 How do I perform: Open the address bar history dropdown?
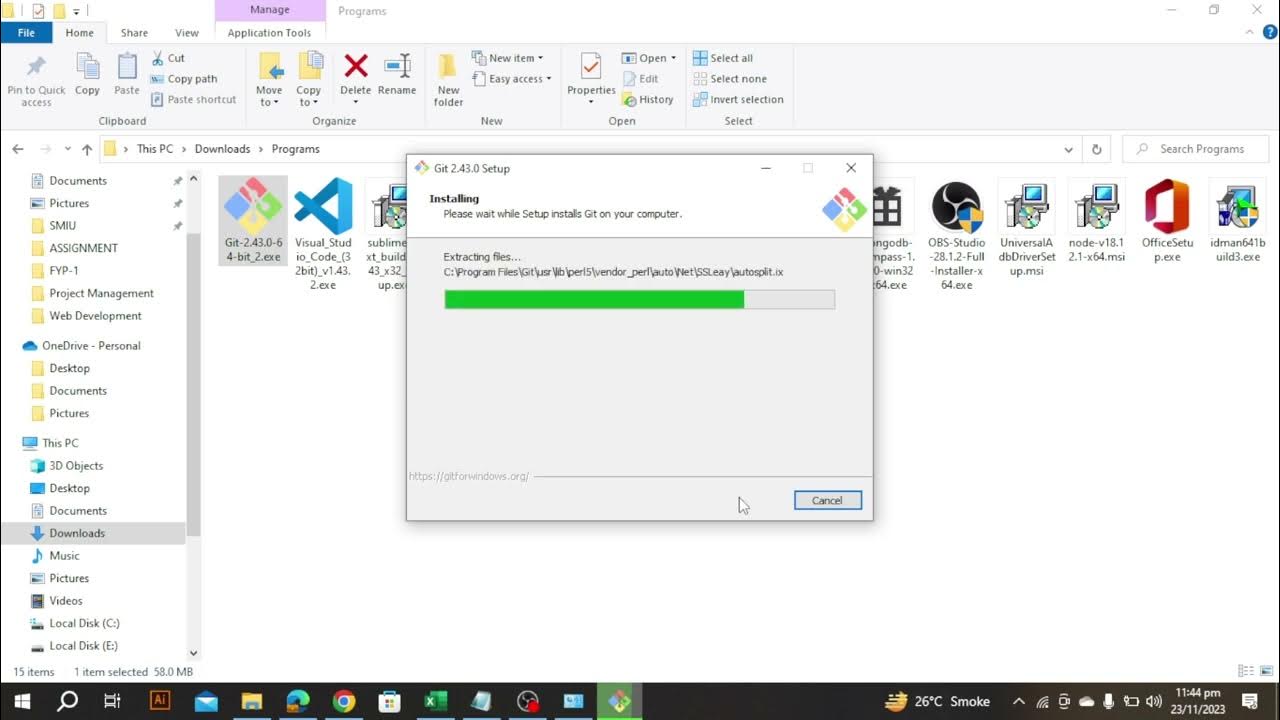pyautogui.click(x=1070, y=149)
